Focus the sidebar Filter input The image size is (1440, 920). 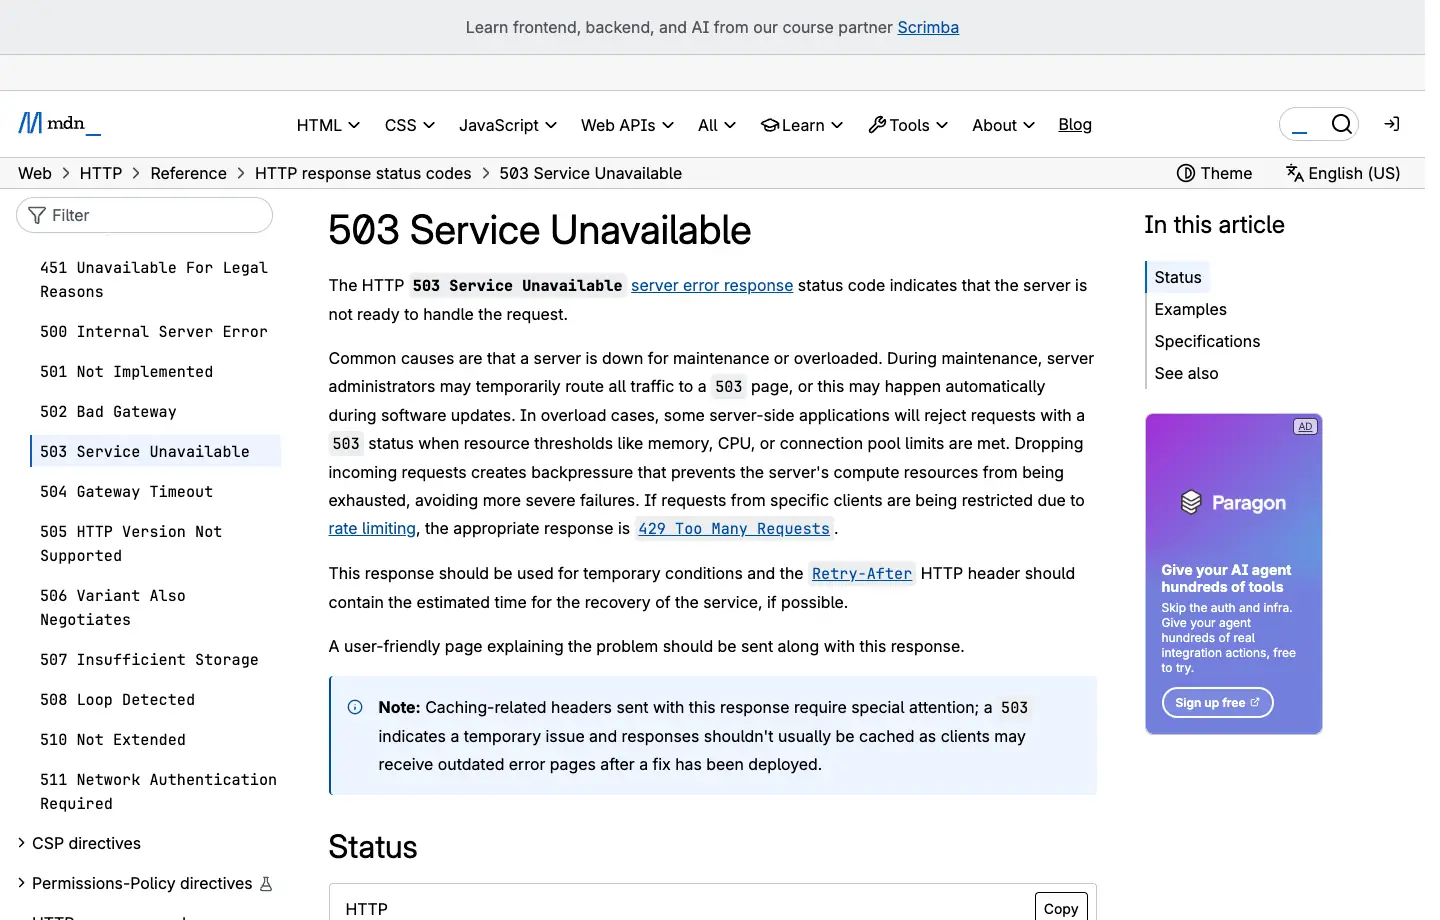[x=145, y=215]
